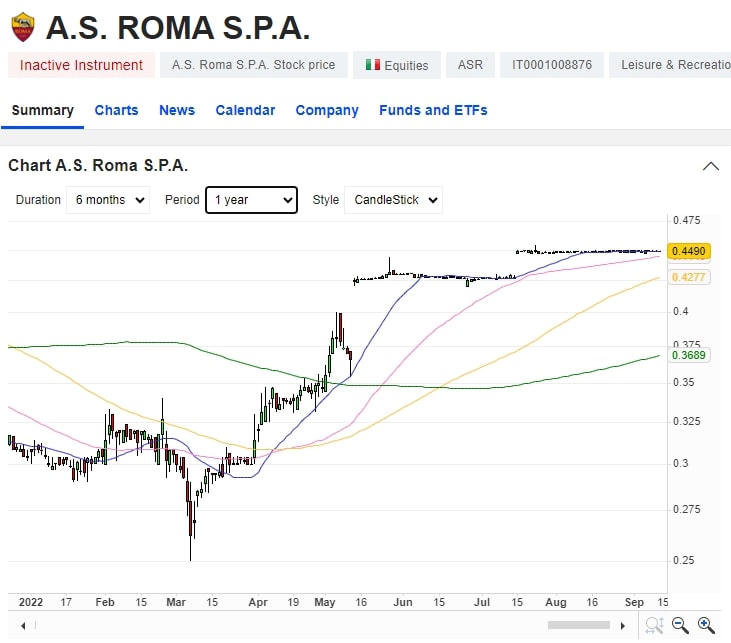This screenshot has height=643, width=731.
Task: Click the chart scroll left arrow
Action: [23, 626]
